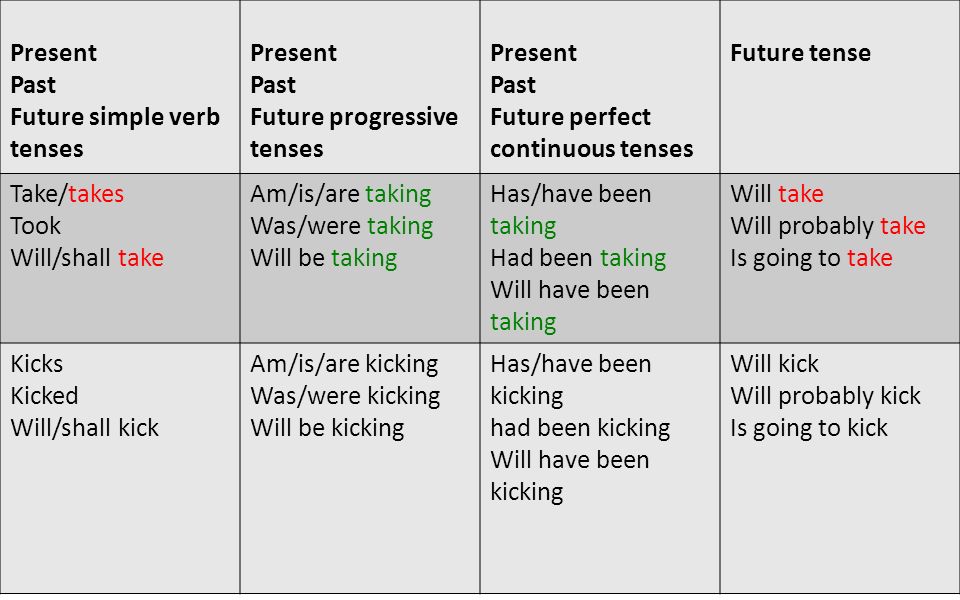Click 'Will be taking' text
The width and height of the screenshot is (960, 600).
tap(324, 258)
